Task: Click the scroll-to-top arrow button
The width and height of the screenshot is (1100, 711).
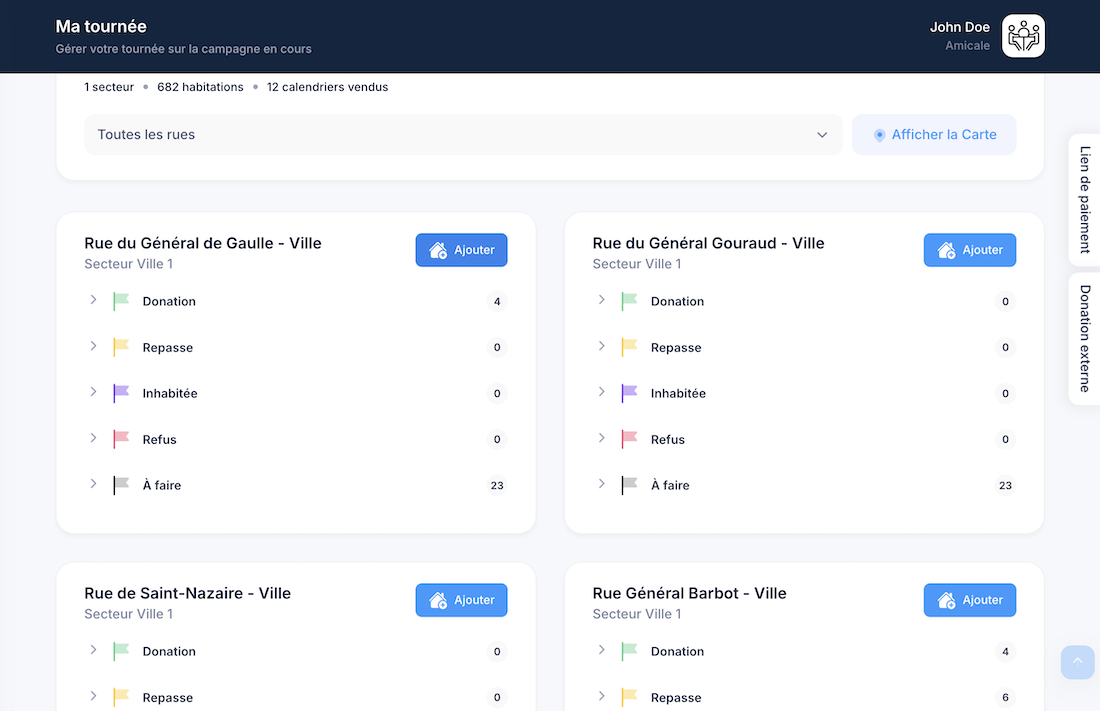Action: tap(1077, 662)
